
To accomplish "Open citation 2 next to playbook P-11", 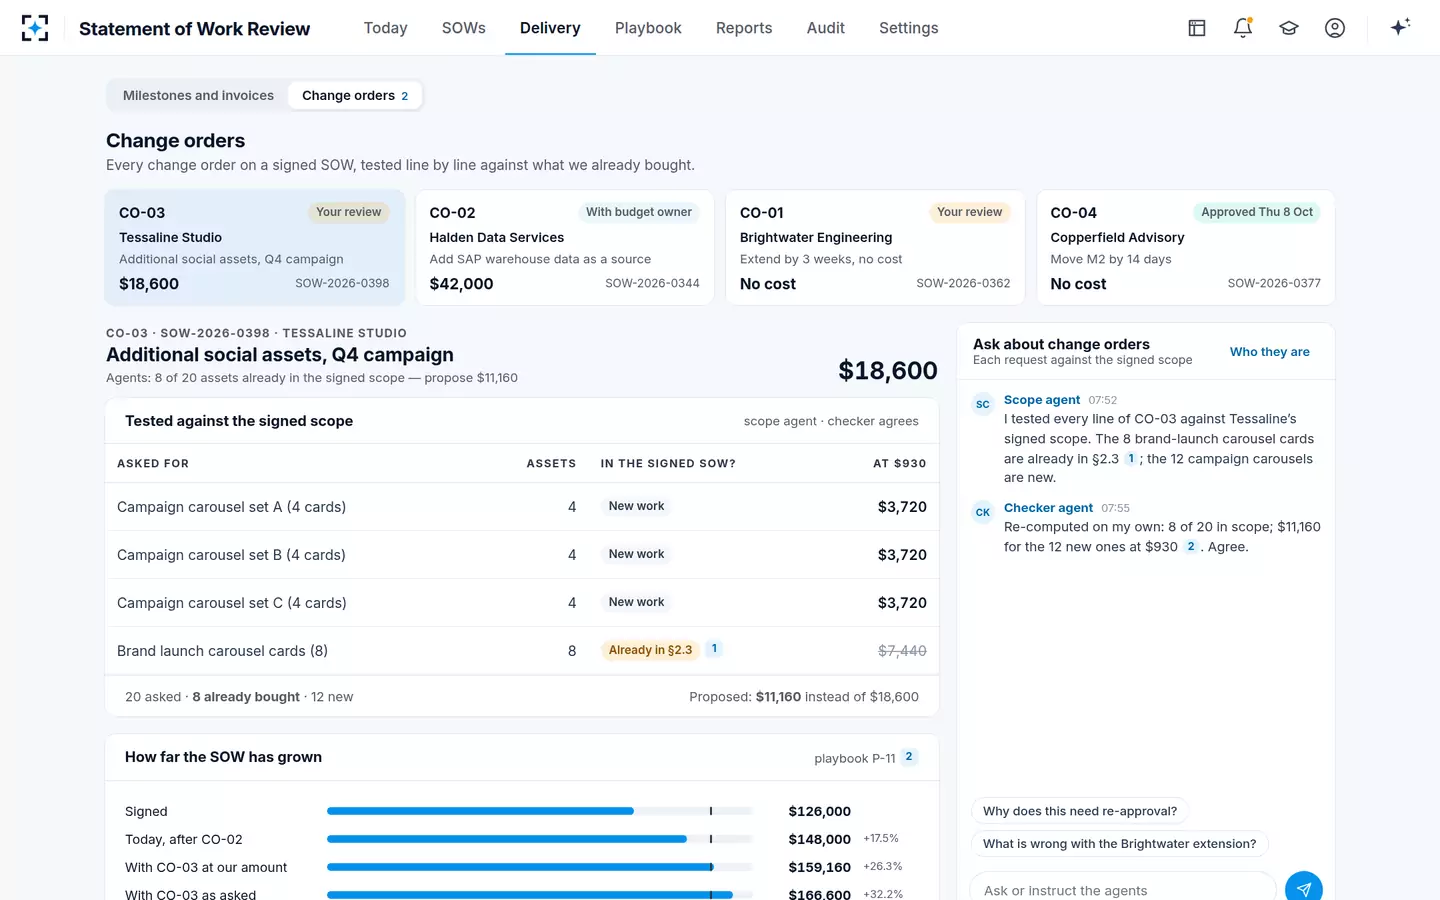I will 909,757.
